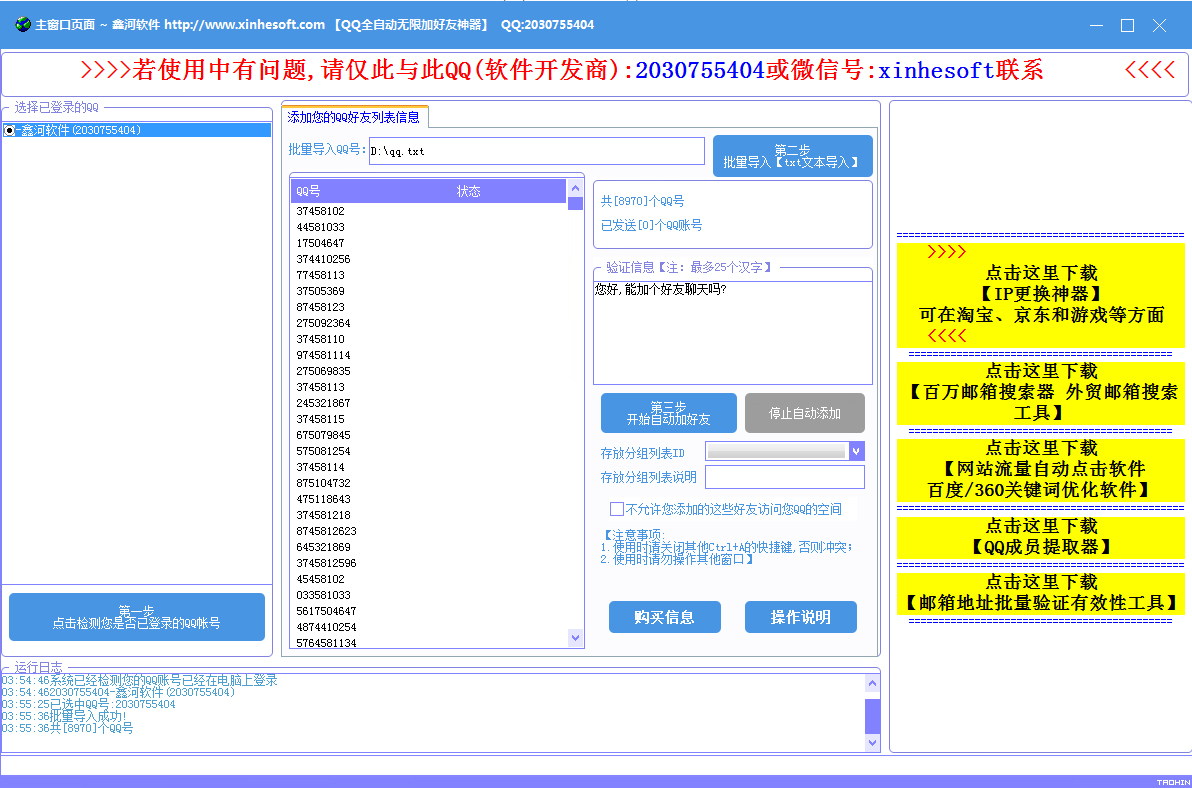Click the QQ list scrollbar up arrow

[x=575, y=188]
